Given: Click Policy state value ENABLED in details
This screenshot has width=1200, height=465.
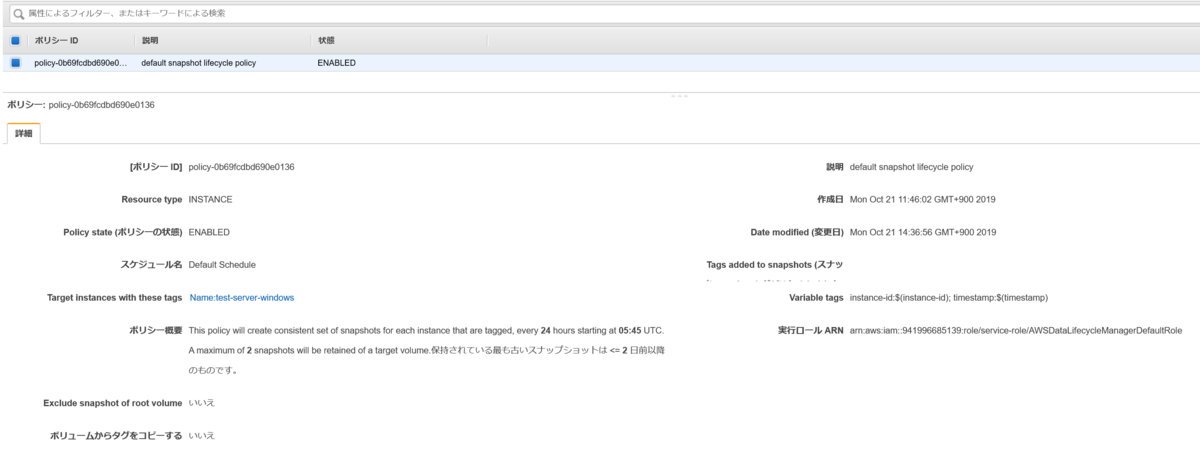Looking at the screenshot, I should [209, 232].
